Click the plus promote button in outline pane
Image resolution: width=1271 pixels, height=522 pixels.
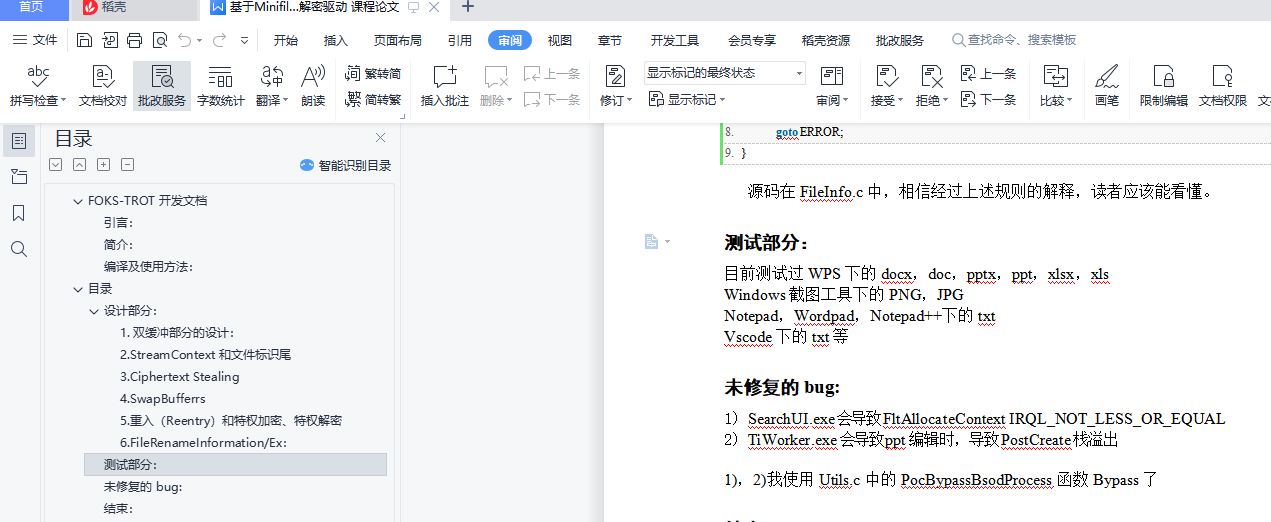tap(103, 165)
